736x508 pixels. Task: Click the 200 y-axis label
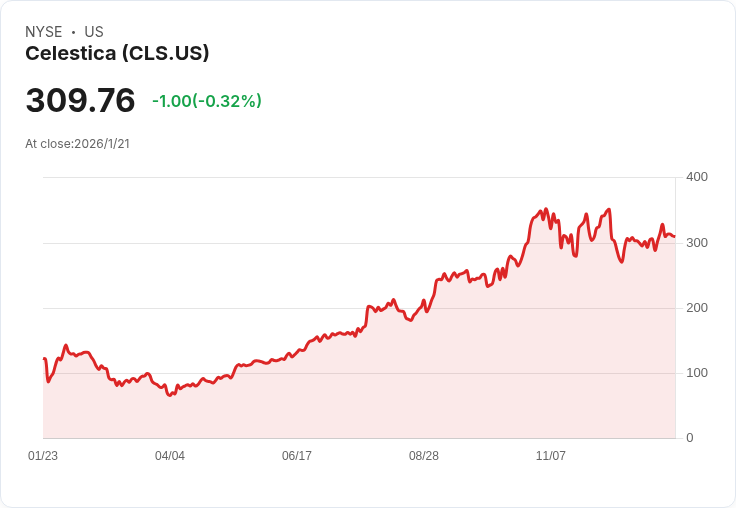tap(696, 308)
